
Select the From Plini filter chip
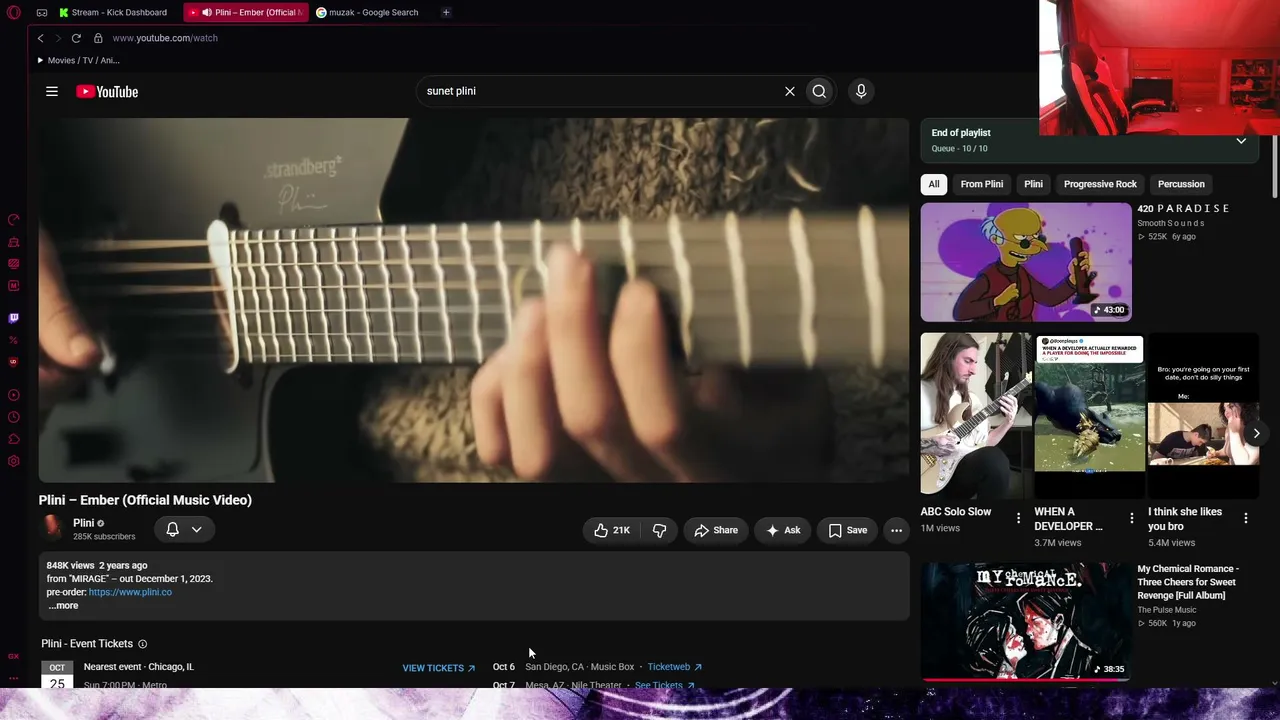click(982, 184)
